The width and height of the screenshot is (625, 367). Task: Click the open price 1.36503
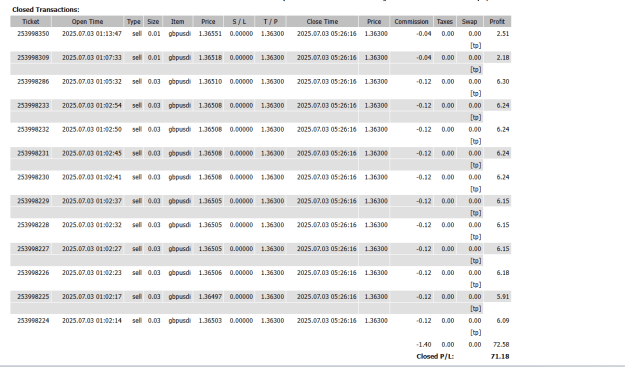(x=210, y=321)
